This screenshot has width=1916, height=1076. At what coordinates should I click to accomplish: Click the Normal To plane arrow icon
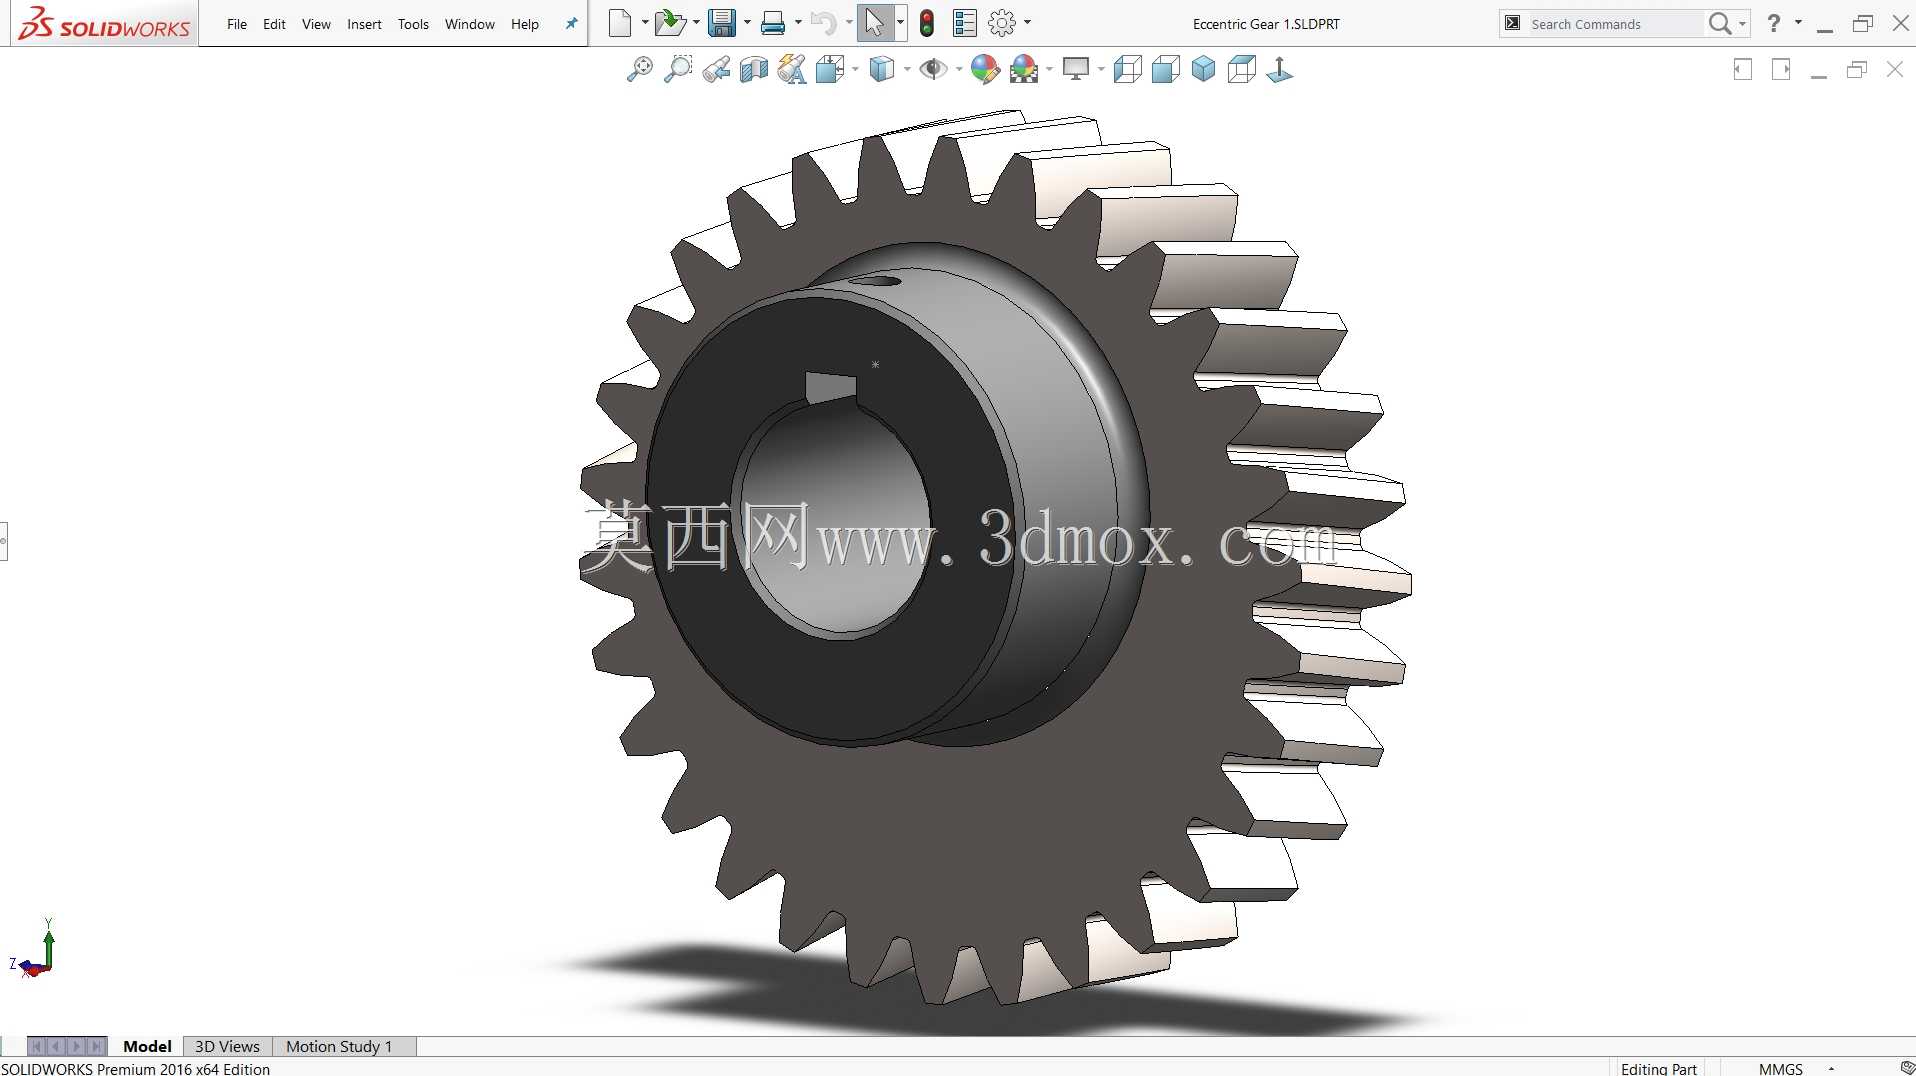point(1280,69)
